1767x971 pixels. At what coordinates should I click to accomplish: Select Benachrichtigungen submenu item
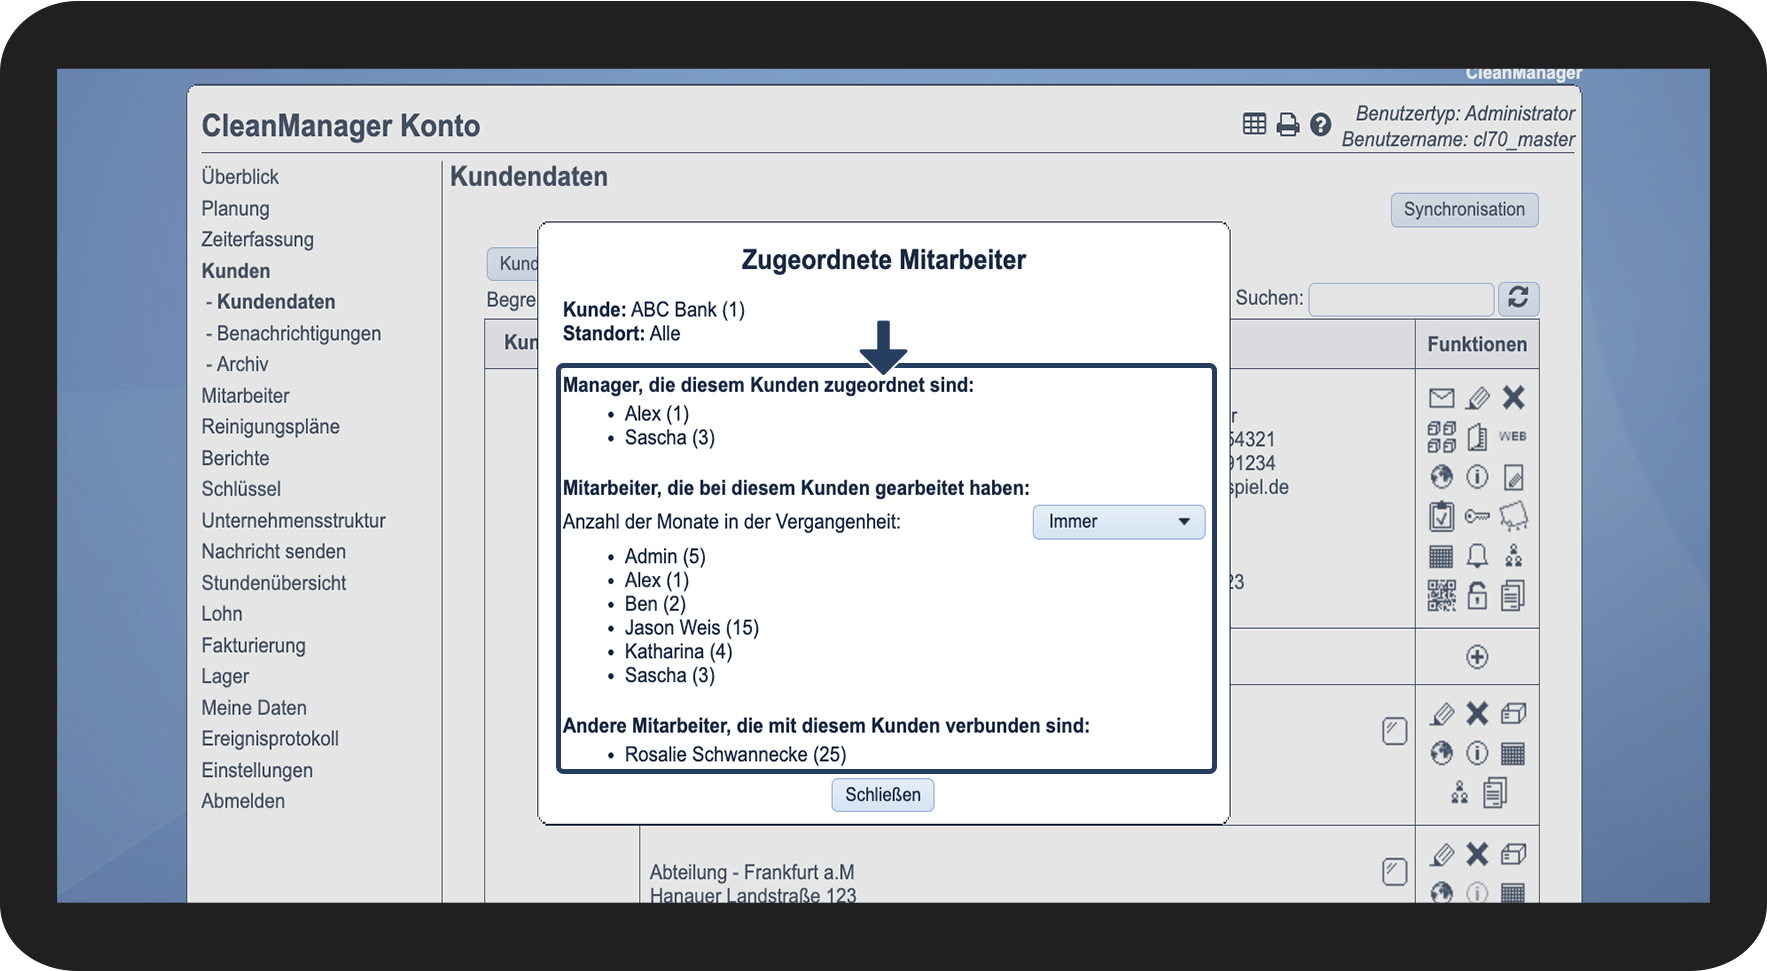[x=298, y=334]
